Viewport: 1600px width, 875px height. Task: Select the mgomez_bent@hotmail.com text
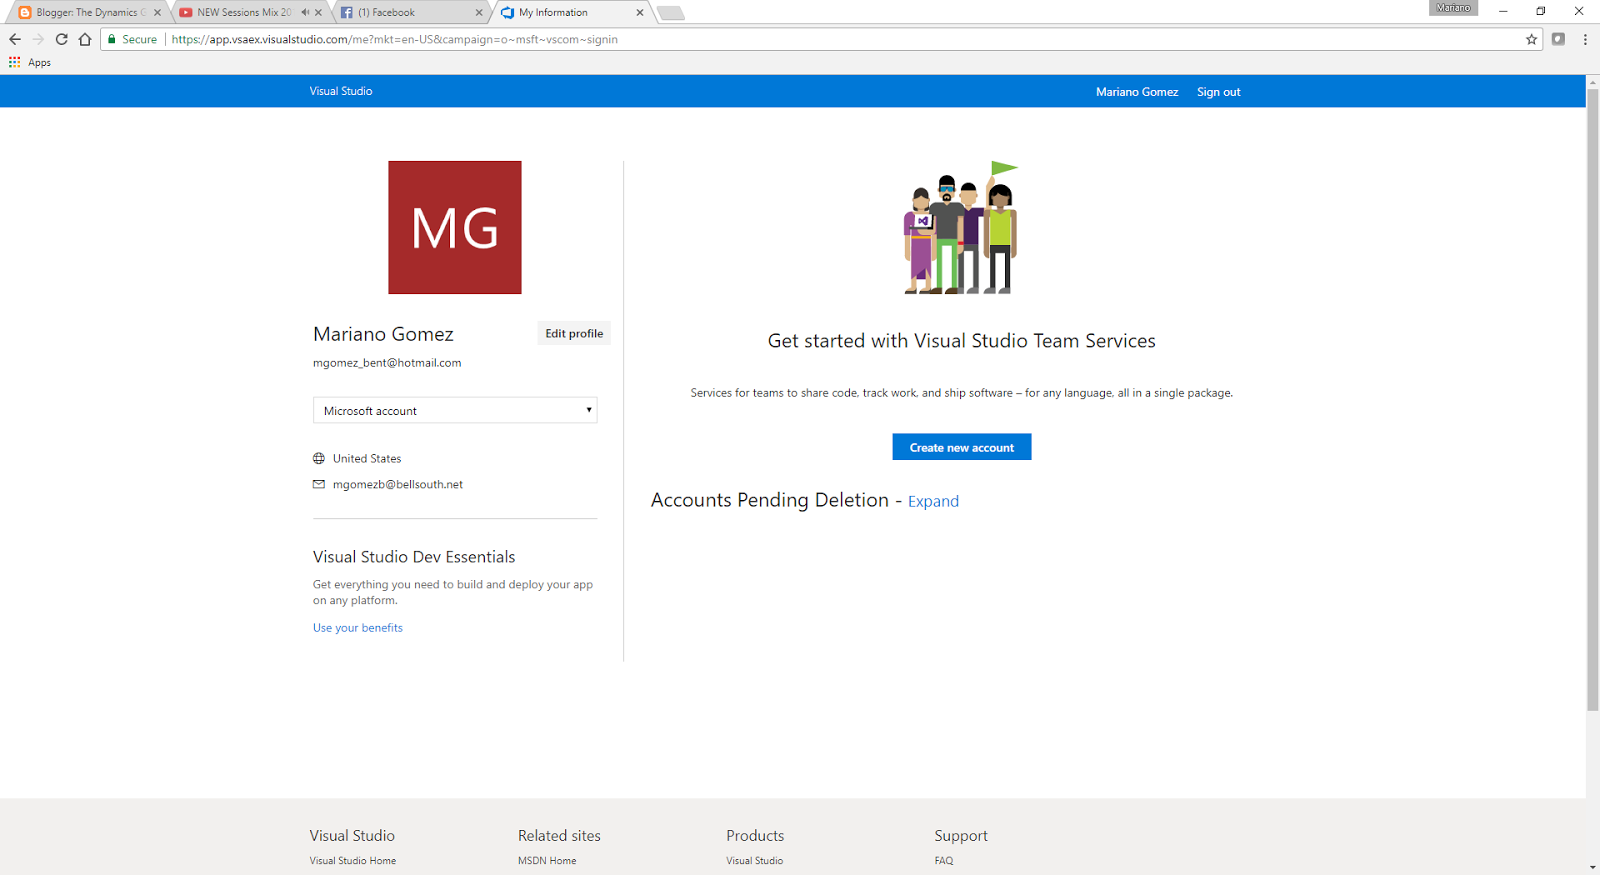pos(387,363)
